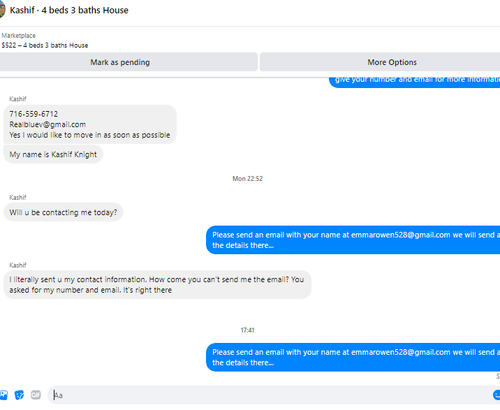Image resolution: width=500 pixels, height=410 pixels.
Task: Select the 'Will u be contacting me today?' message
Action: click(63, 212)
